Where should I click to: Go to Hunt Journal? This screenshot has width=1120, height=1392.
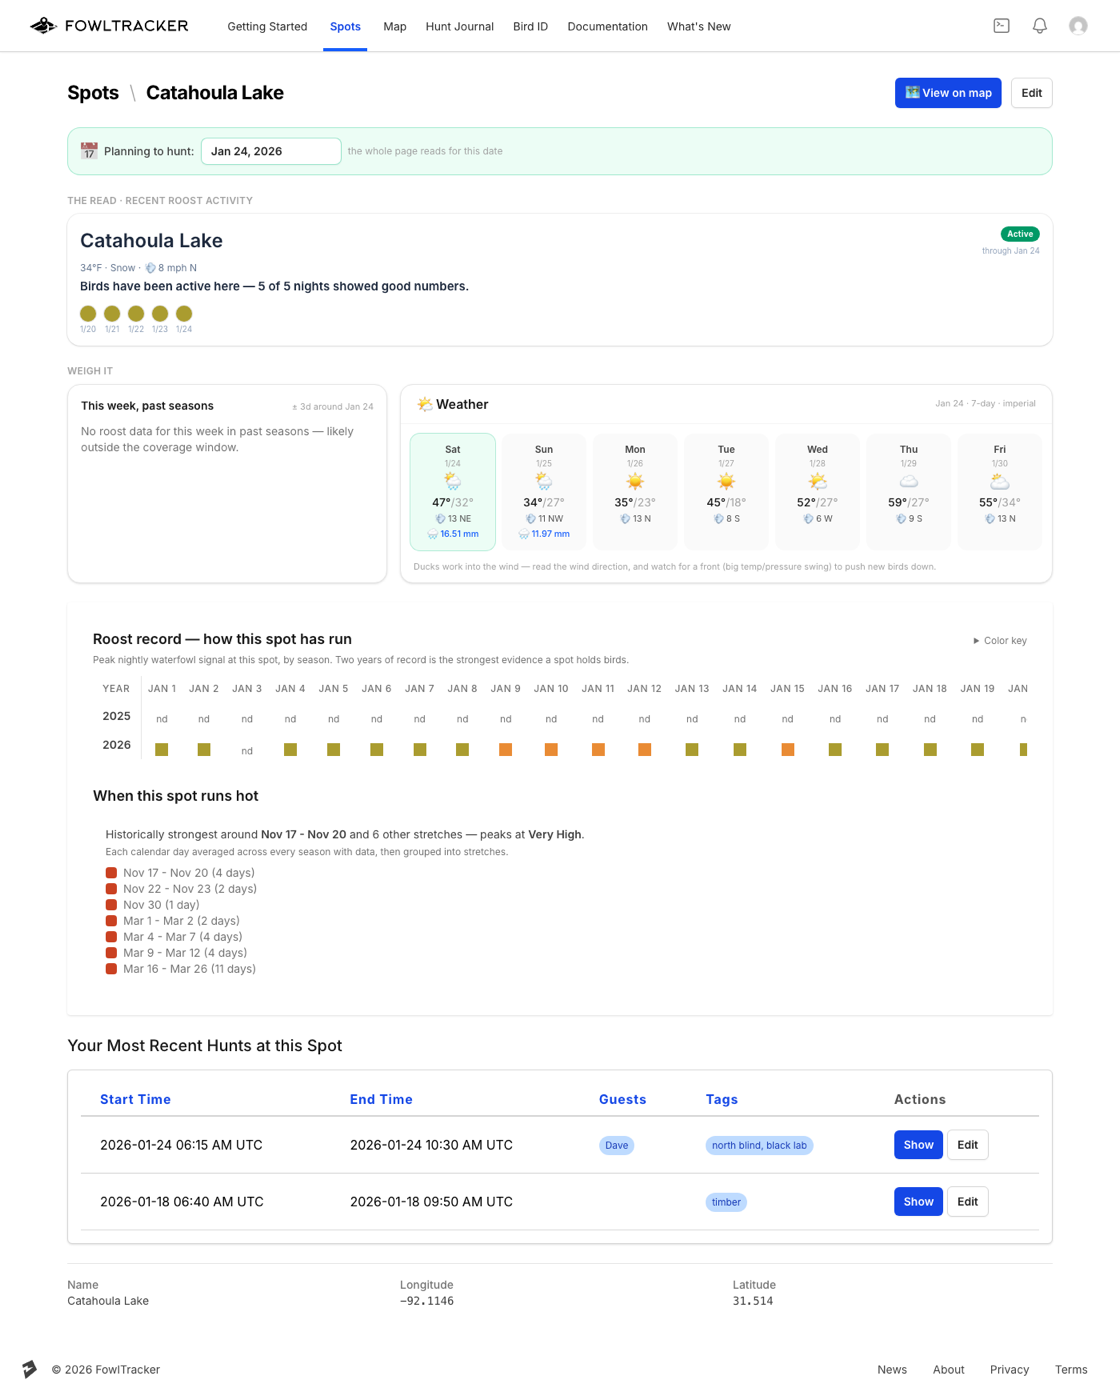[460, 26]
